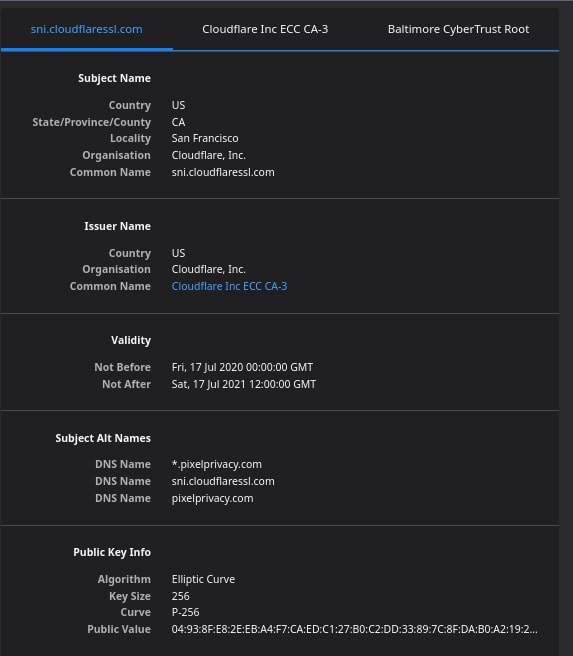Click the Public Value label

pos(119,629)
